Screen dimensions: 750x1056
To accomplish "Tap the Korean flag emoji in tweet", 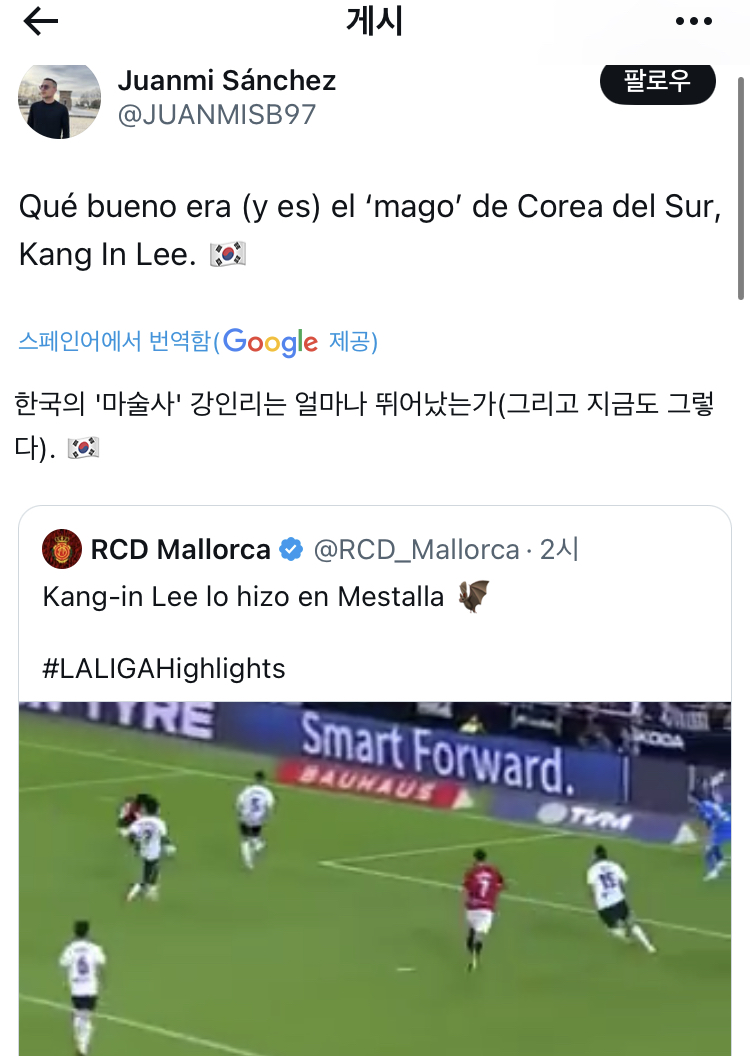I will pyautogui.click(x=228, y=255).
